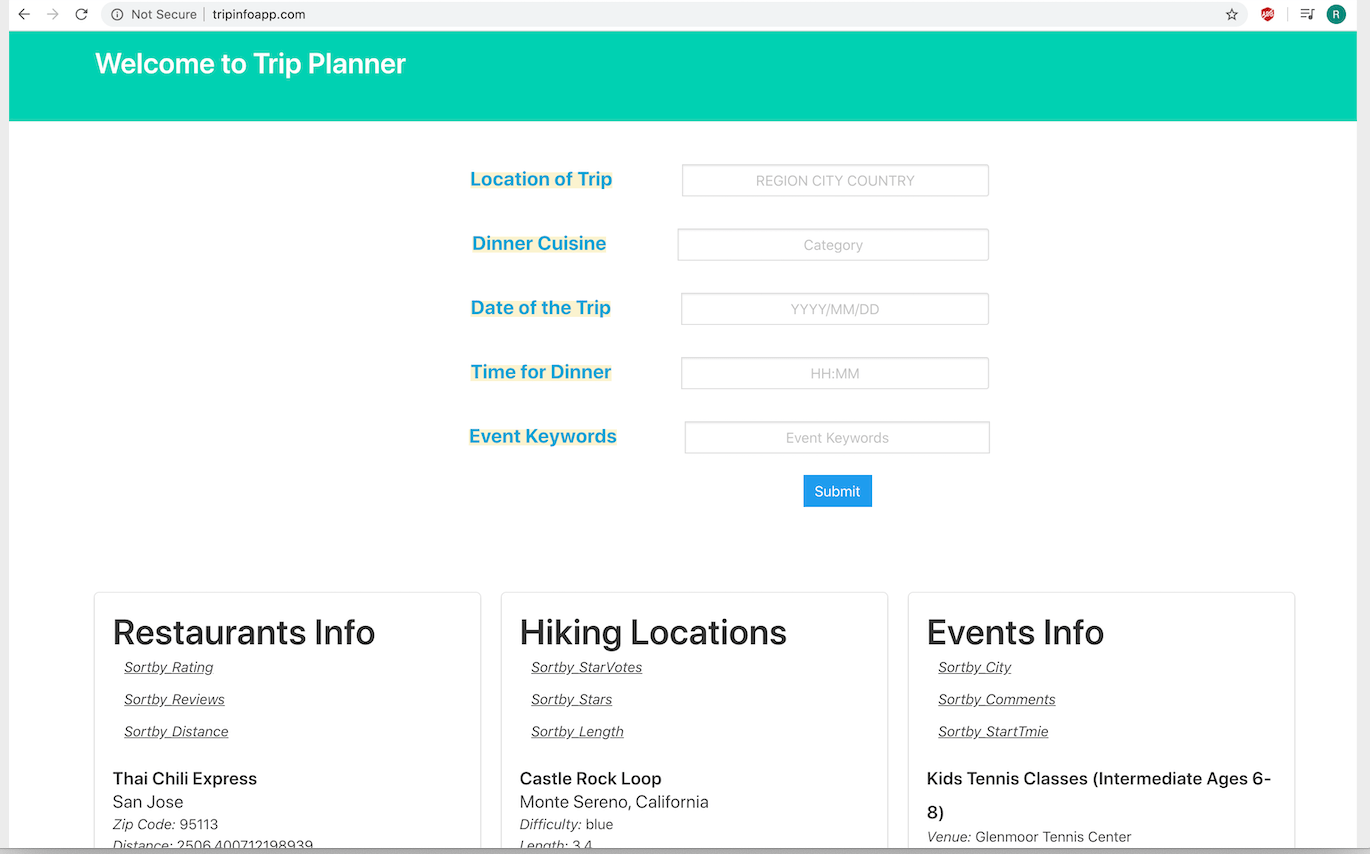Sort events by City

point(974,667)
